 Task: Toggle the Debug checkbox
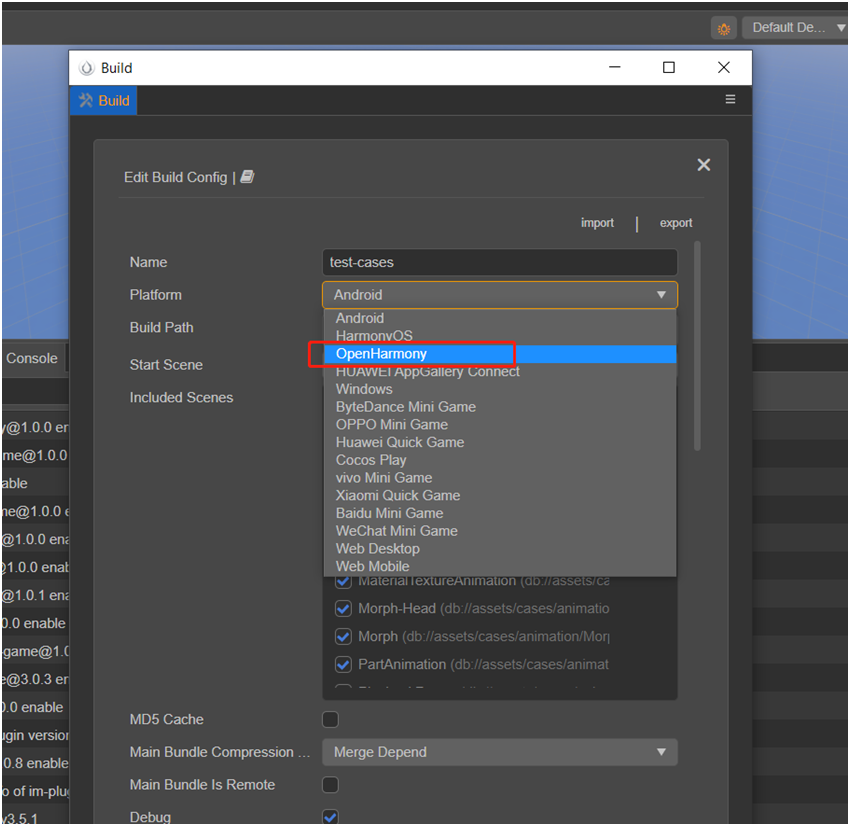[330, 817]
